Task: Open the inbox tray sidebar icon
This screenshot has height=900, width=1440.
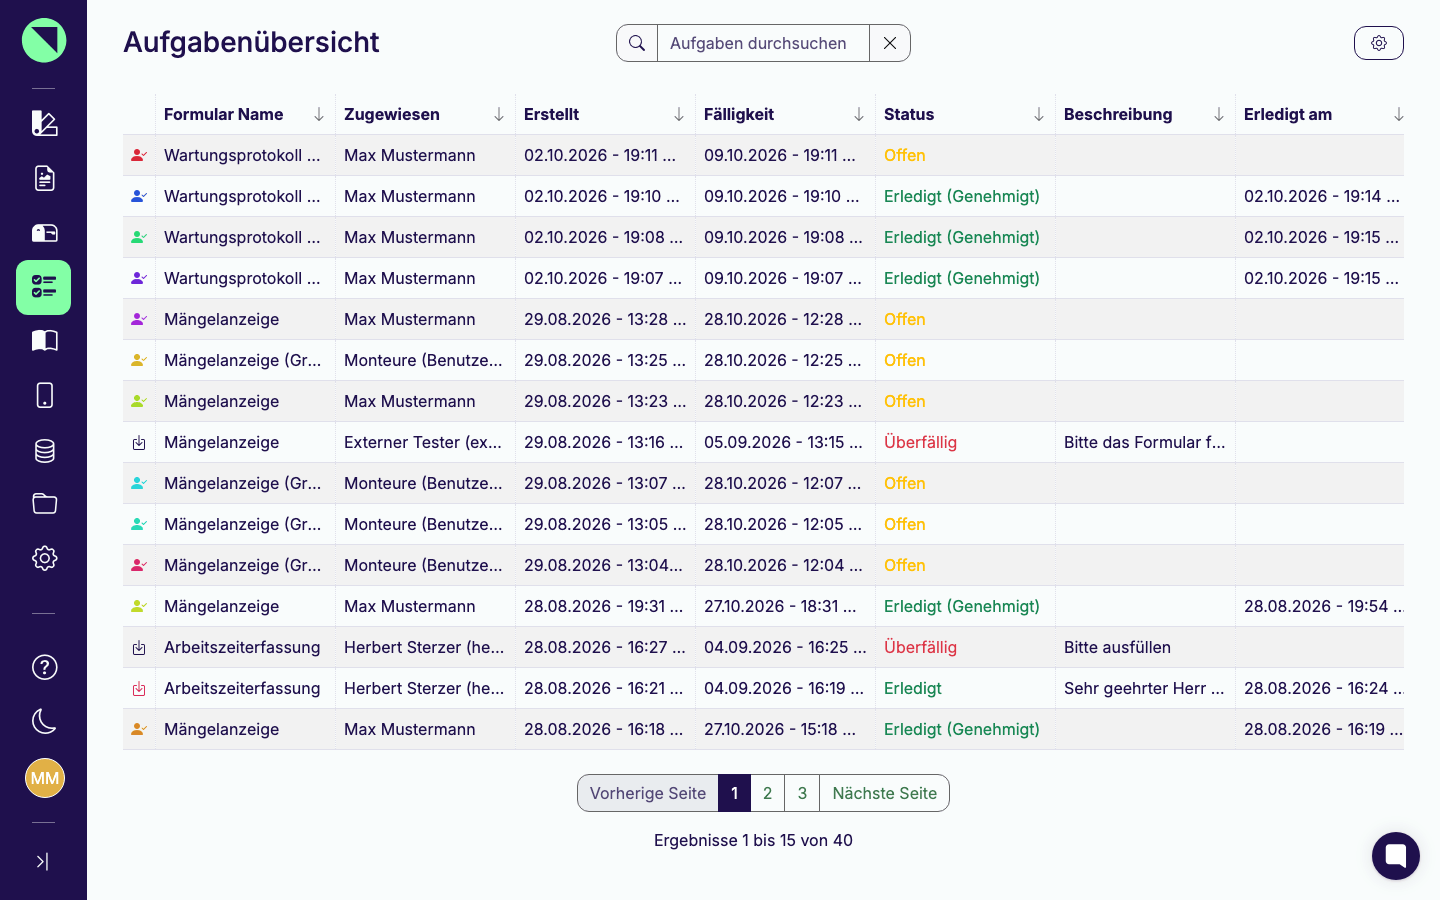Action: (x=44, y=233)
